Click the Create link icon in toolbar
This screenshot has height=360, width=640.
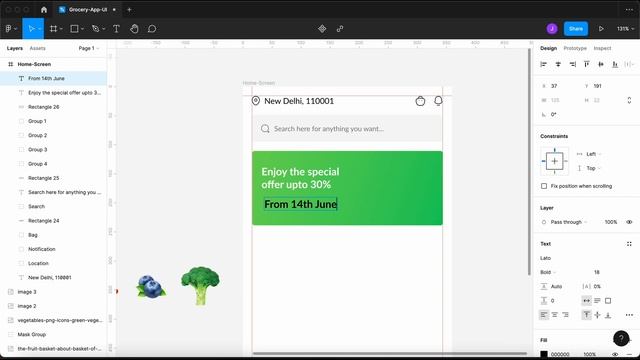(x=340, y=29)
